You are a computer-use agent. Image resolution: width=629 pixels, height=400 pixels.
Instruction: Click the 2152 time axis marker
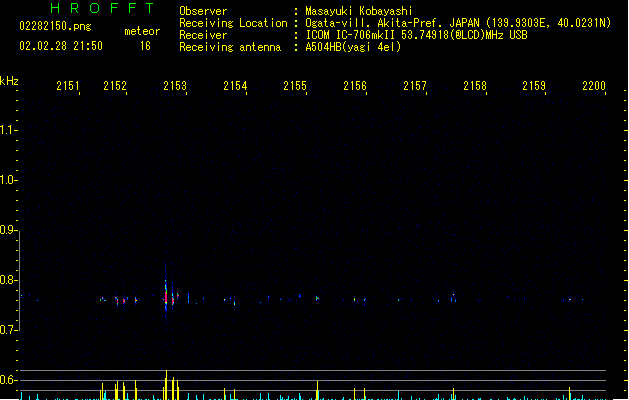pyautogui.click(x=115, y=86)
